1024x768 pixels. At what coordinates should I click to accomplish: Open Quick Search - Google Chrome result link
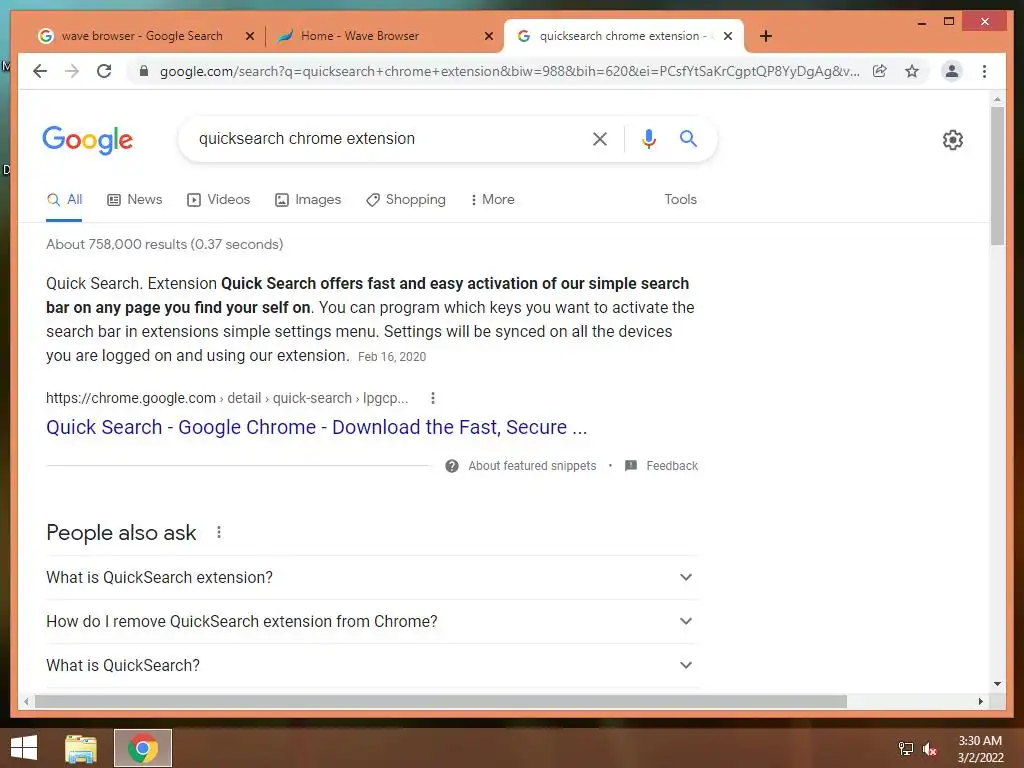click(317, 427)
